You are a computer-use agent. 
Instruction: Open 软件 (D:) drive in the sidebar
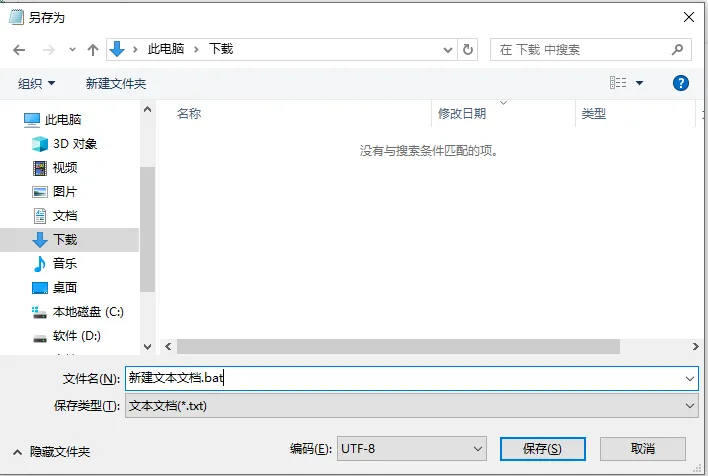(67, 336)
